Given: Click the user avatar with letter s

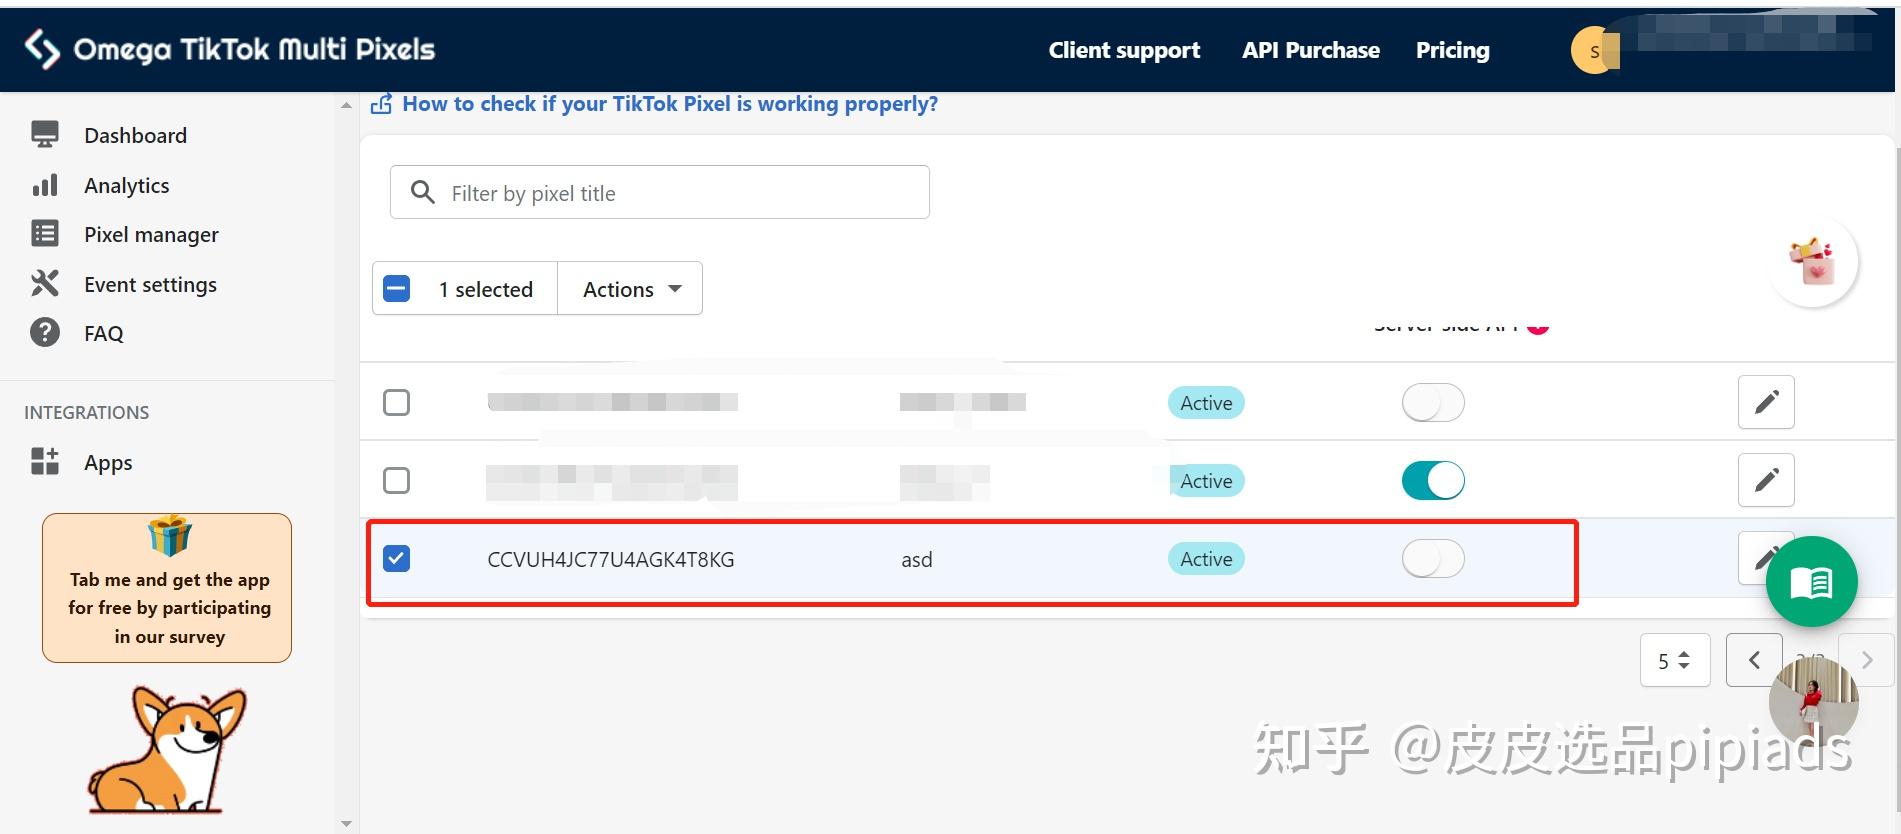Looking at the screenshot, I should coord(1594,50).
